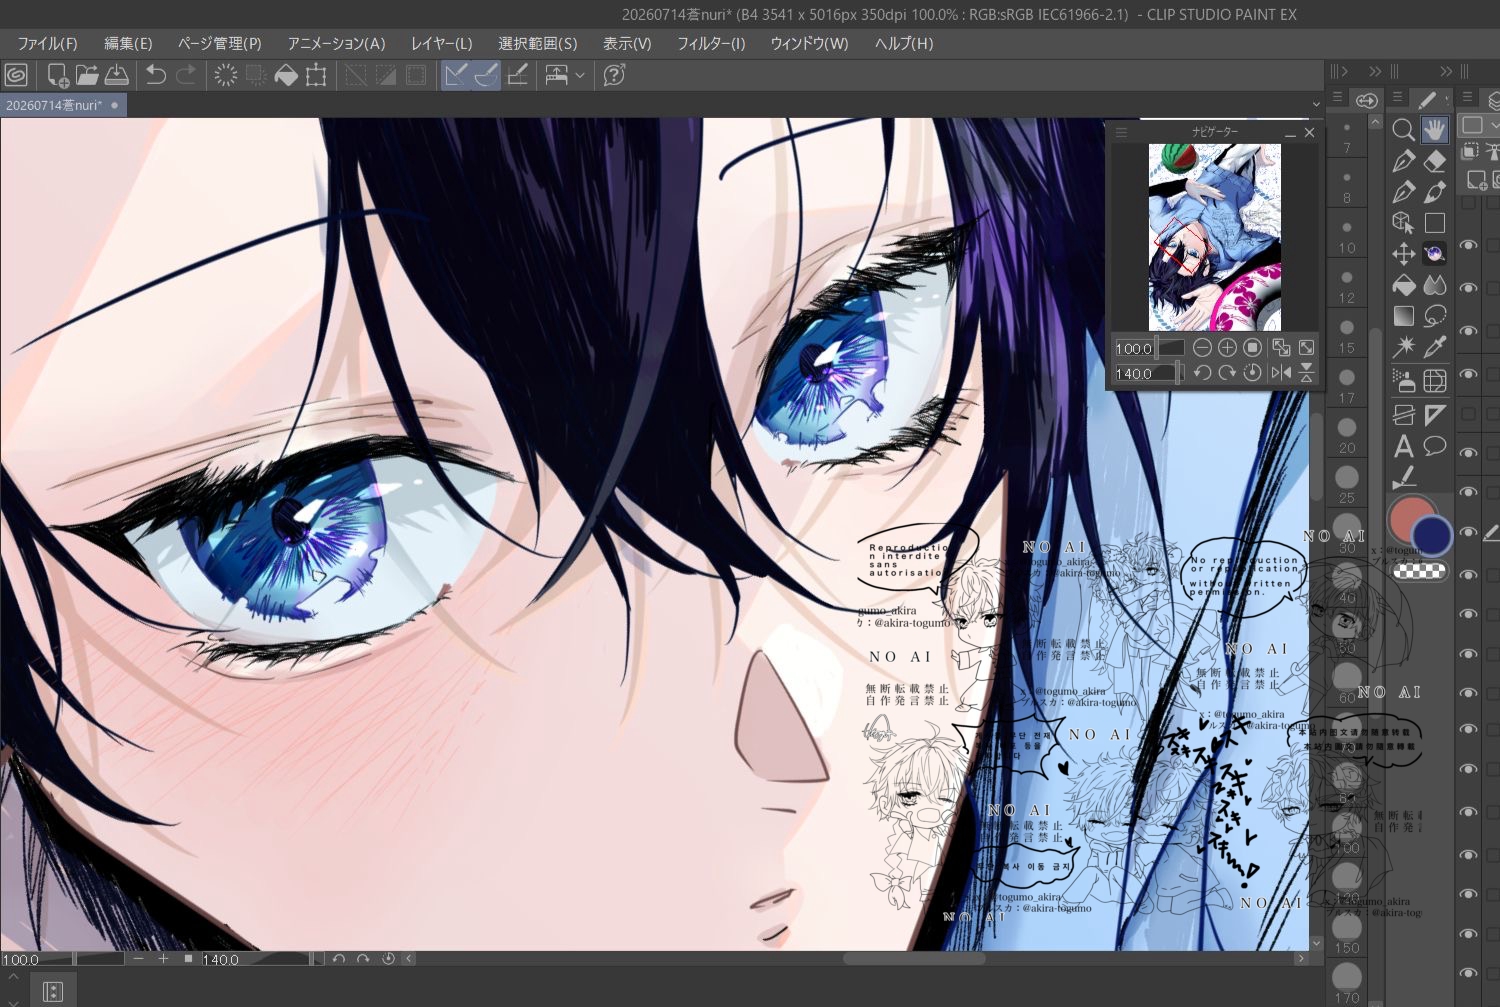Select the Eyedropper tool
The height and width of the screenshot is (1007, 1500).
point(1435,347)
